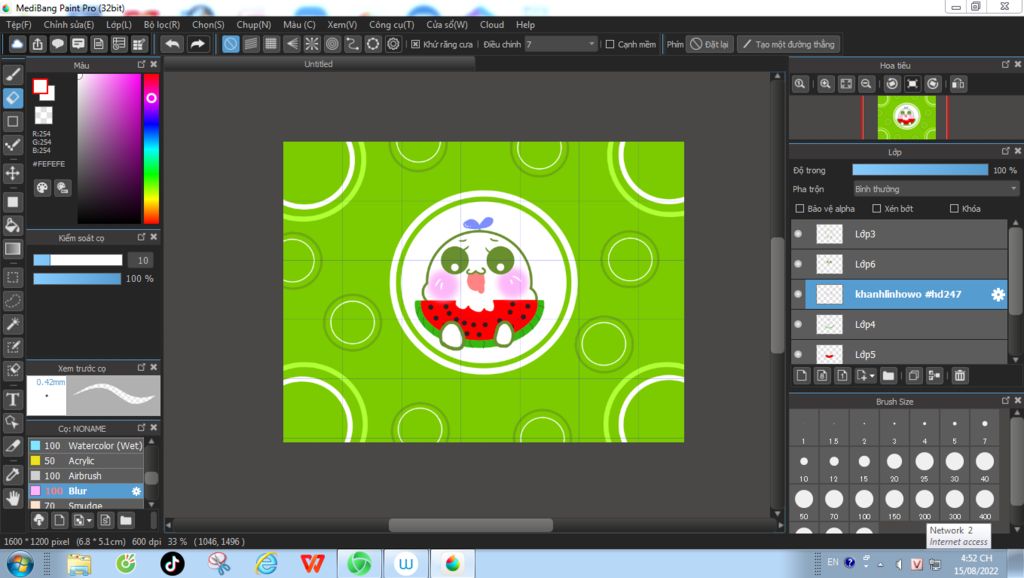The image size is (1024, 578).
Task: Enable the Cạnh mềm checkbox
Action: pyautogui.click(x=610, y=44)
